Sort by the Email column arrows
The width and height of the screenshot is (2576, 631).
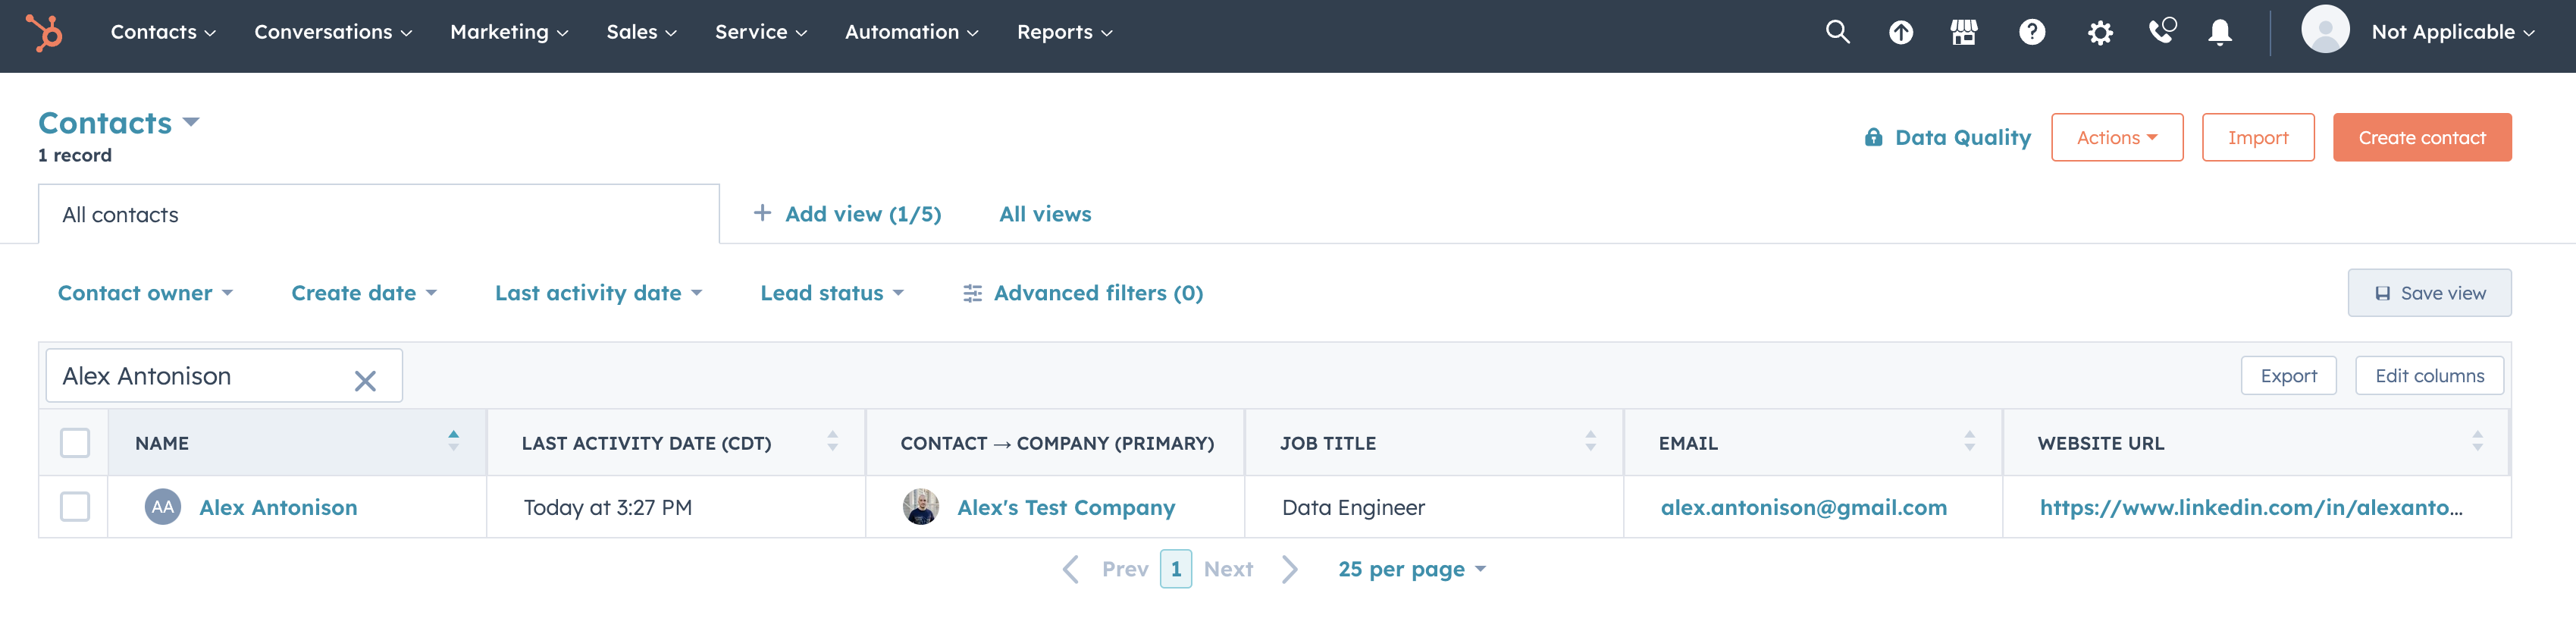tap(1969, 441)
